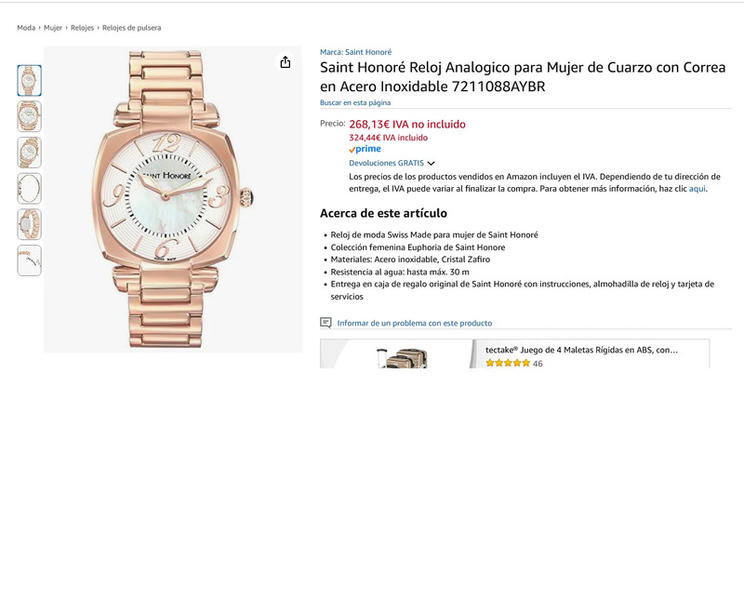Select the third watch thumbnail

tap(29, 153)
